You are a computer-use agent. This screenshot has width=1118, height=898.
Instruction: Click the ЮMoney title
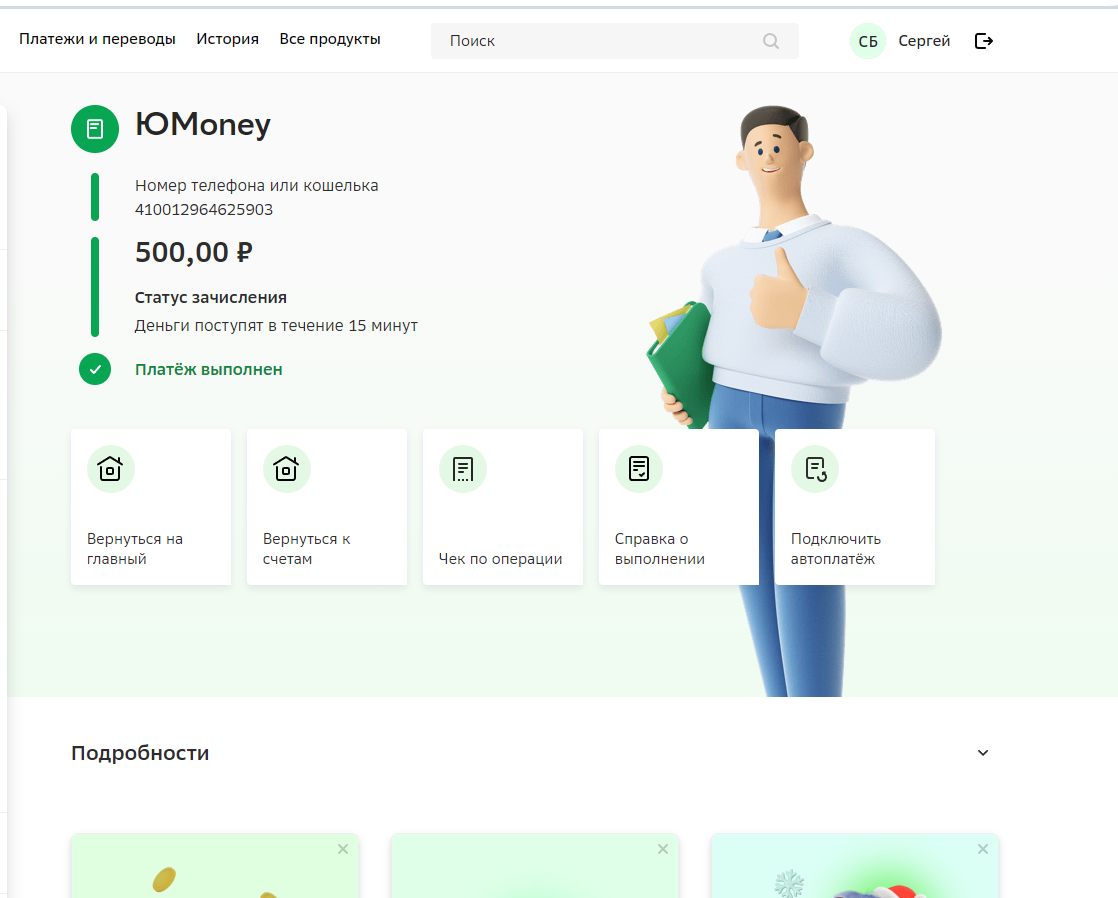[x=203, y=125]
